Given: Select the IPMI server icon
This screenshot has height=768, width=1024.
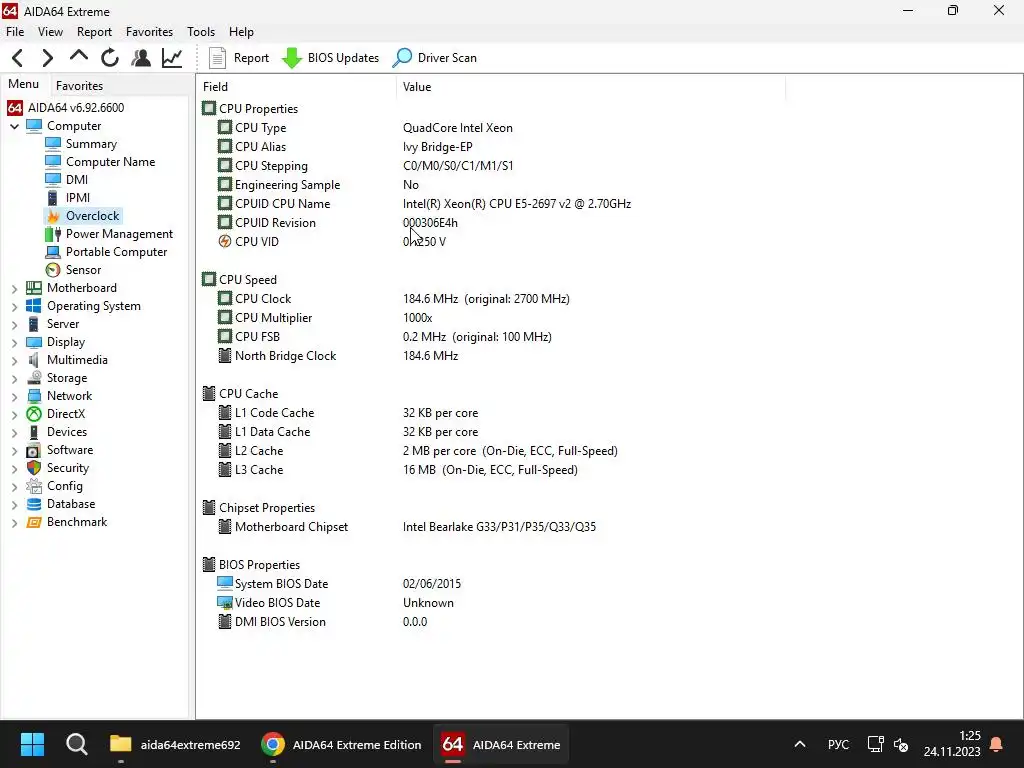Looking at the screenshot, I should point(53,198).
